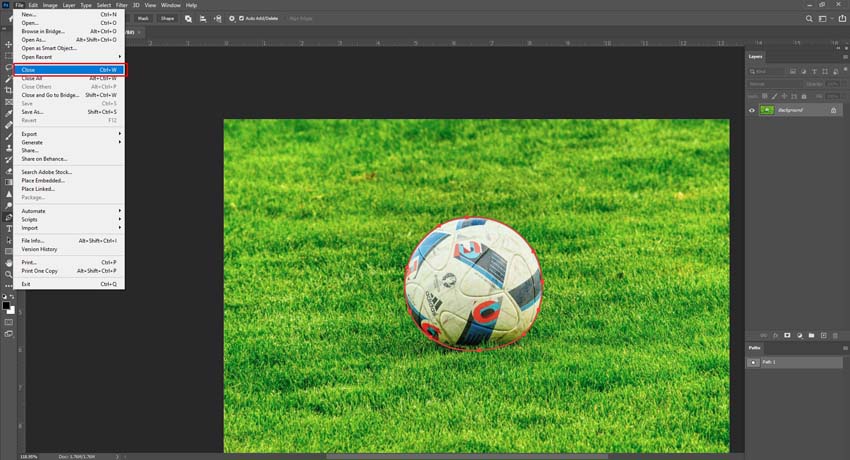Image resolution: width=850 pixels, height=460 pixels.
Task: Open path arrangement icon in options bar
Action: [x=217, y=18]
